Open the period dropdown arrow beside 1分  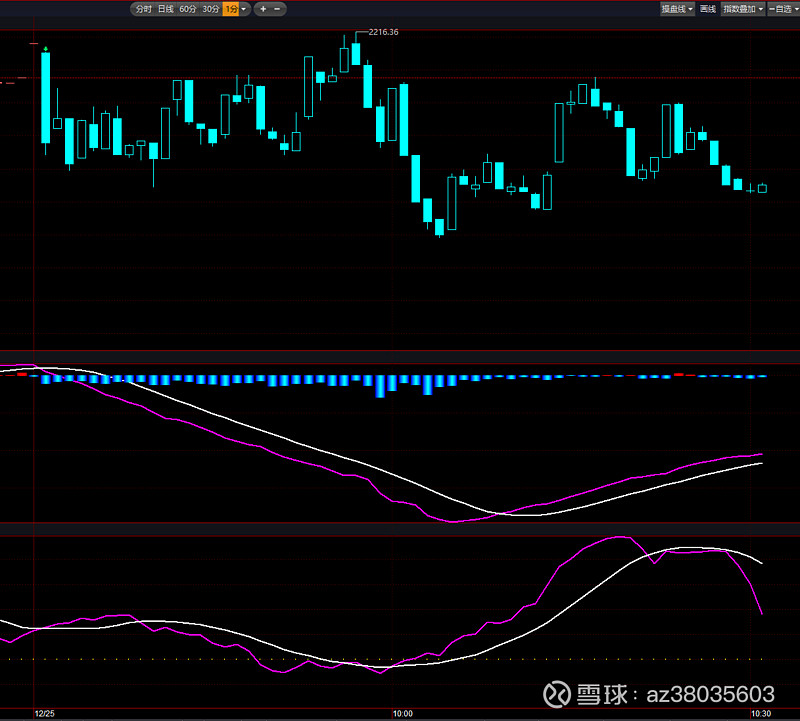click(x=244, y=9)
